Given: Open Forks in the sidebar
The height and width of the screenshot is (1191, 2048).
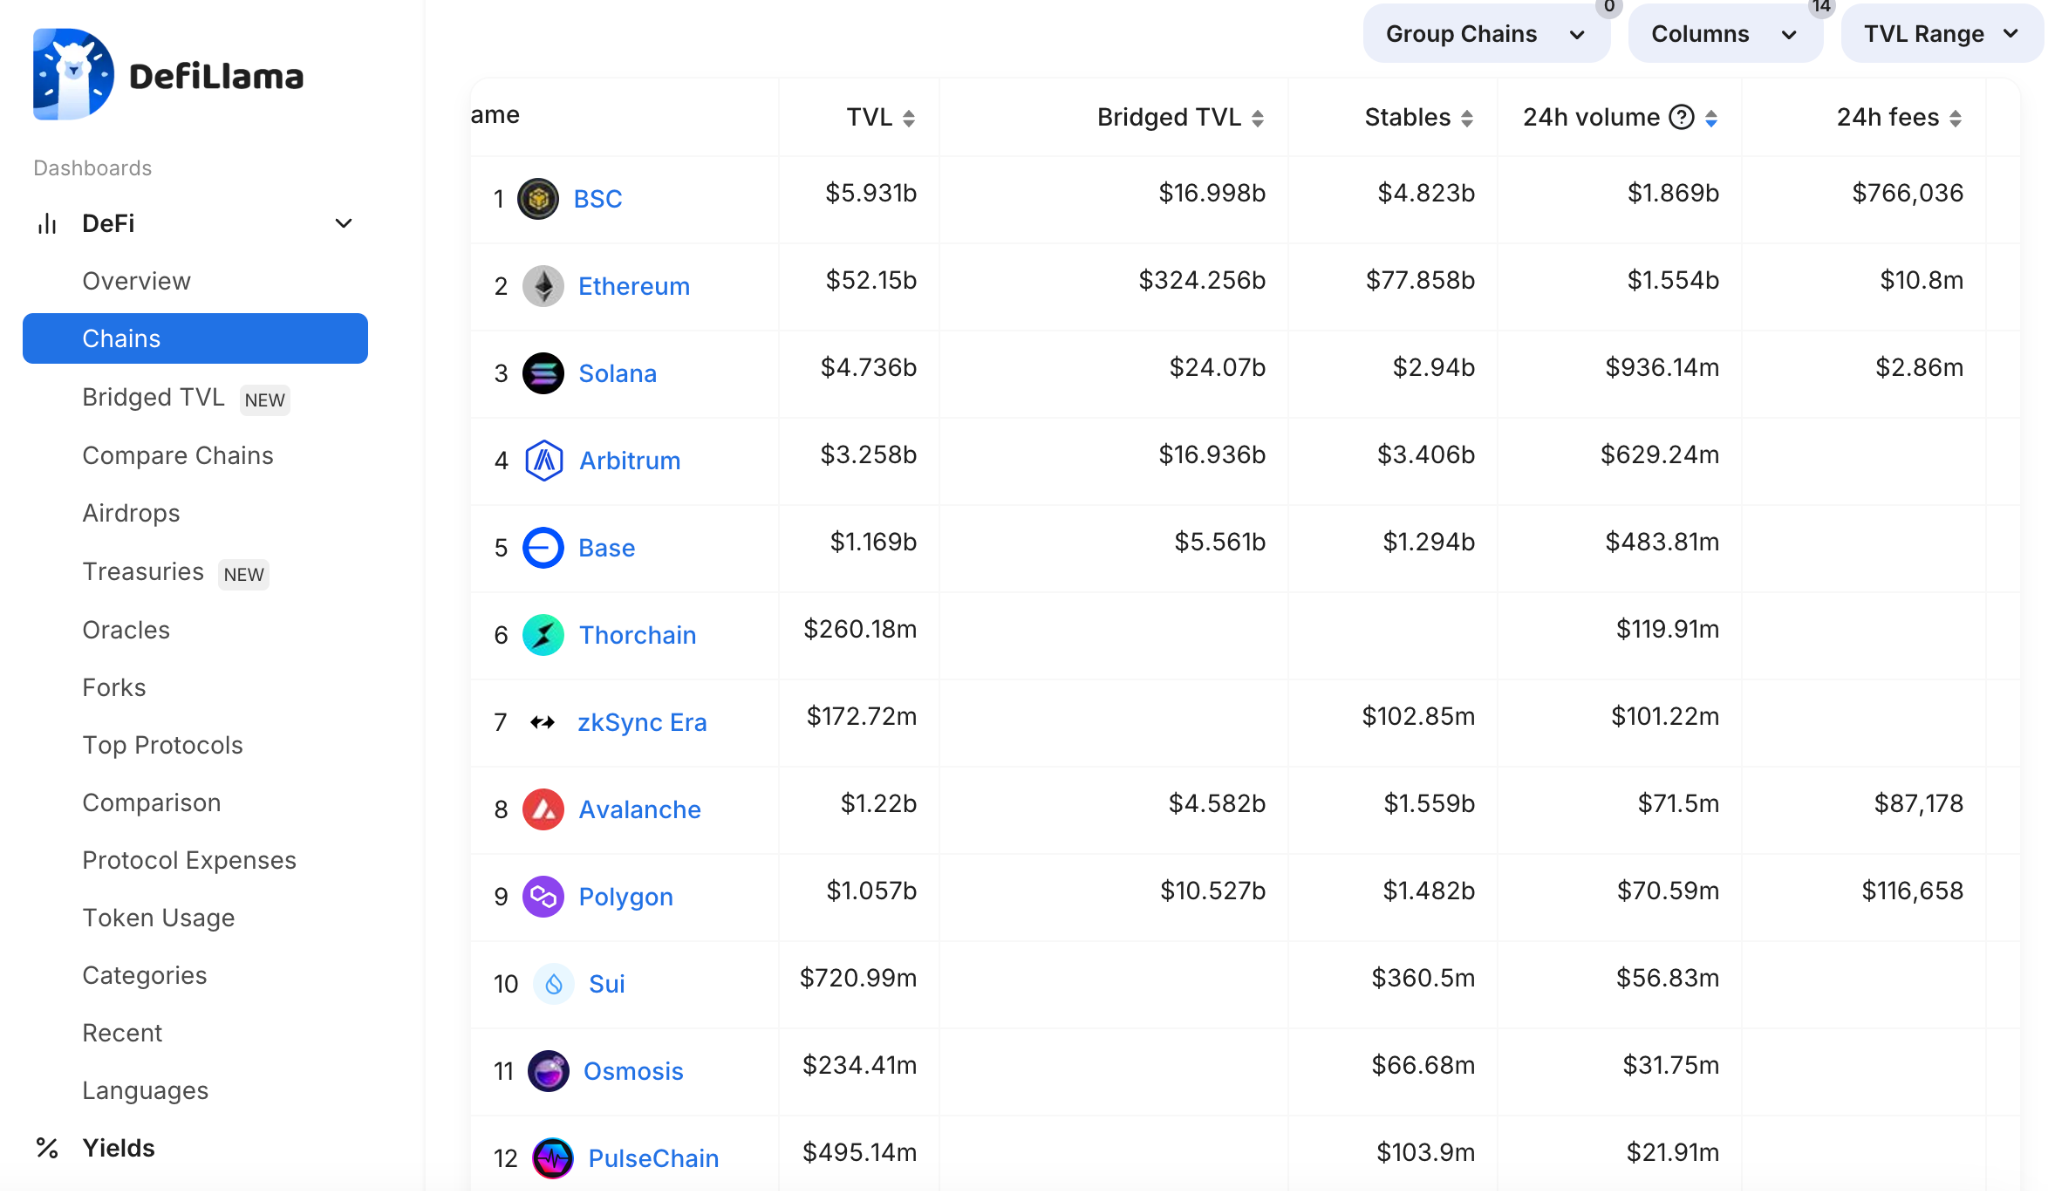Looking at the screenshot, I should (x=114, y=687).
